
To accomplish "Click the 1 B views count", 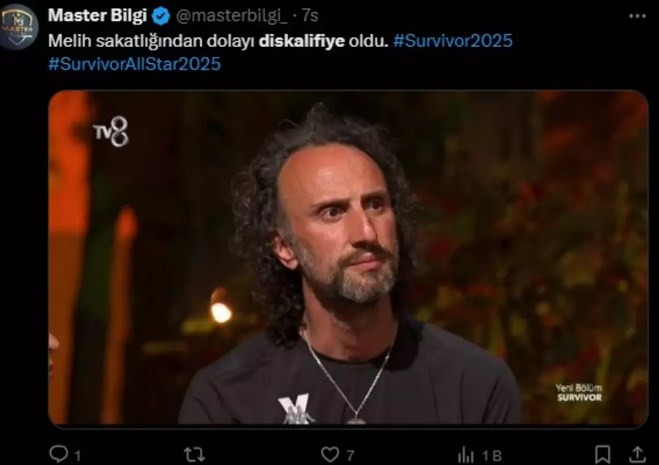I will (492, 456).
